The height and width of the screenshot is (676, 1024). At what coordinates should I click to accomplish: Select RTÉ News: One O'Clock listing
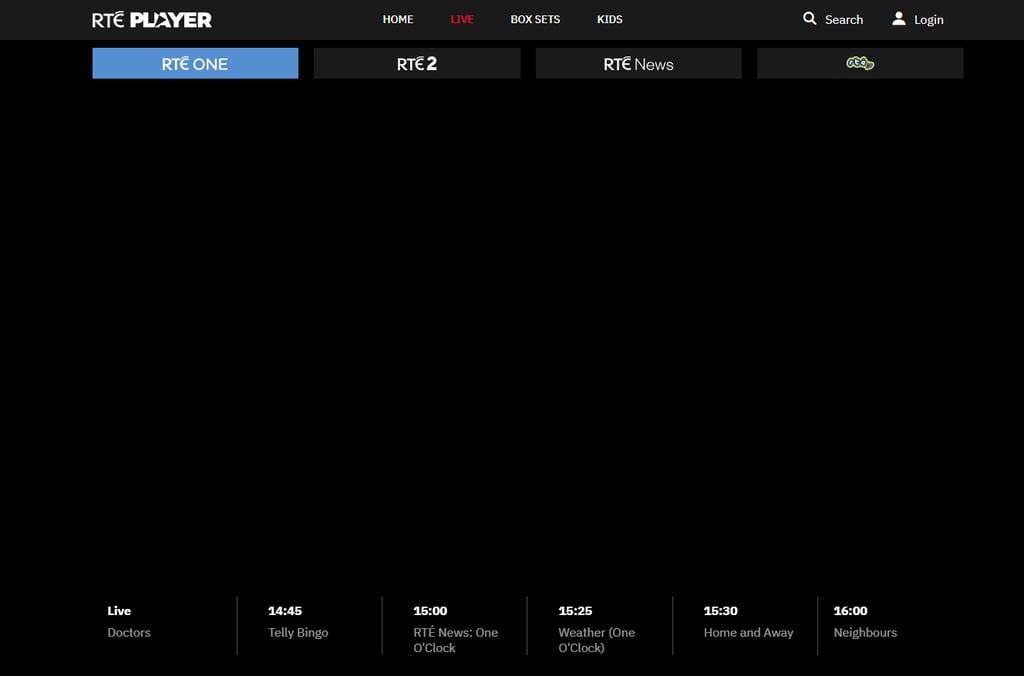[455, 640]
